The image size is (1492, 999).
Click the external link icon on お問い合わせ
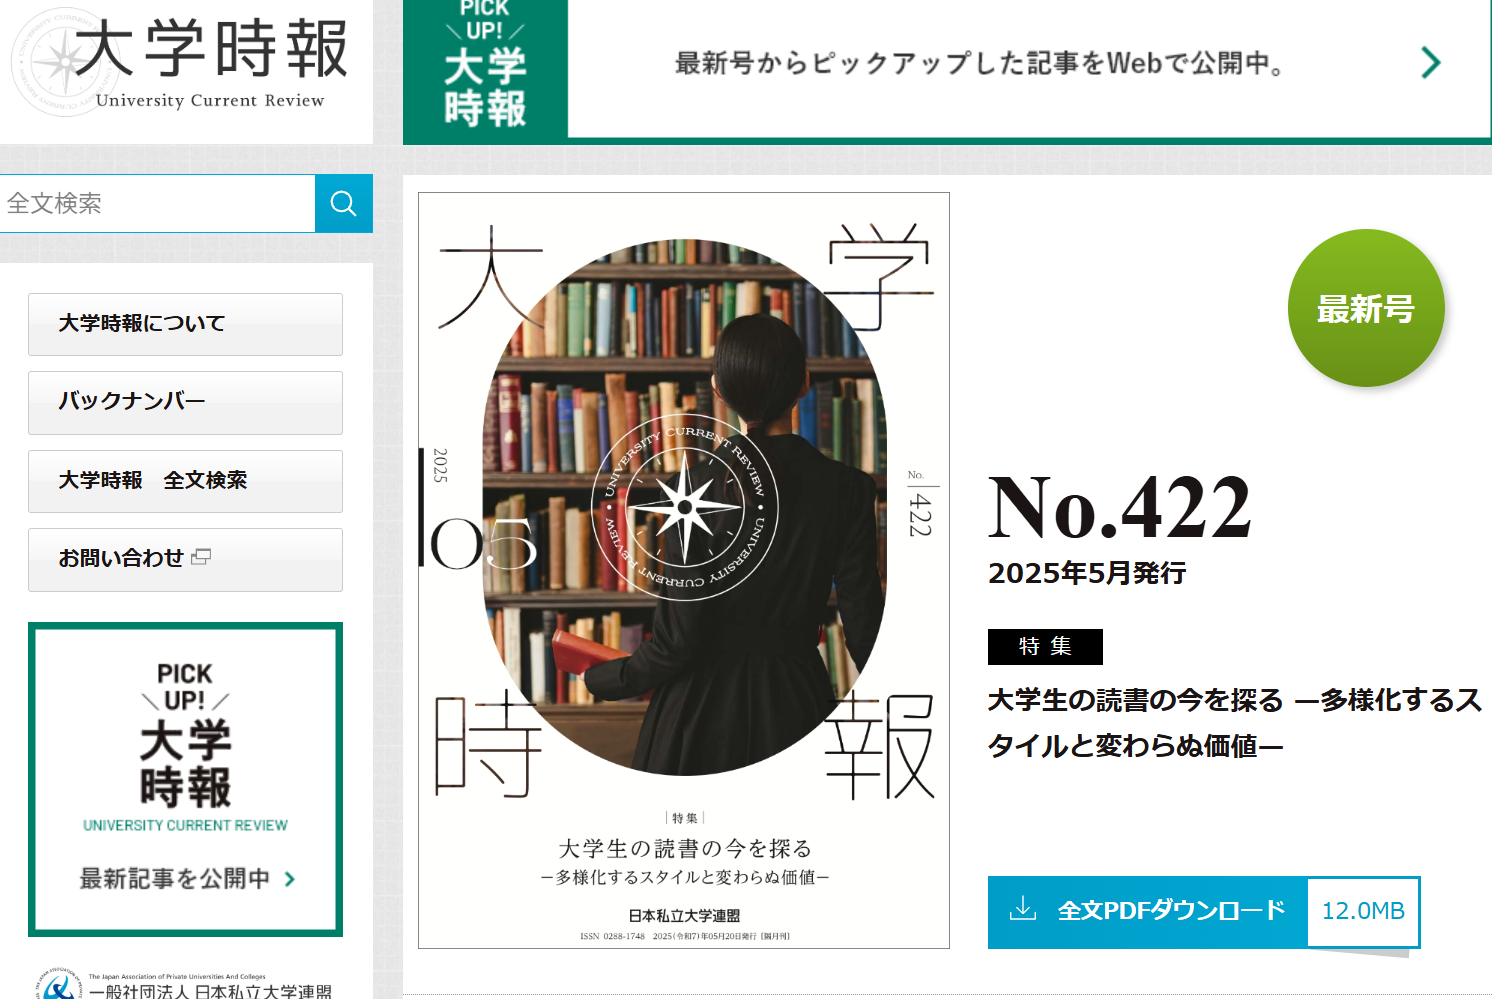coord(201,557)
